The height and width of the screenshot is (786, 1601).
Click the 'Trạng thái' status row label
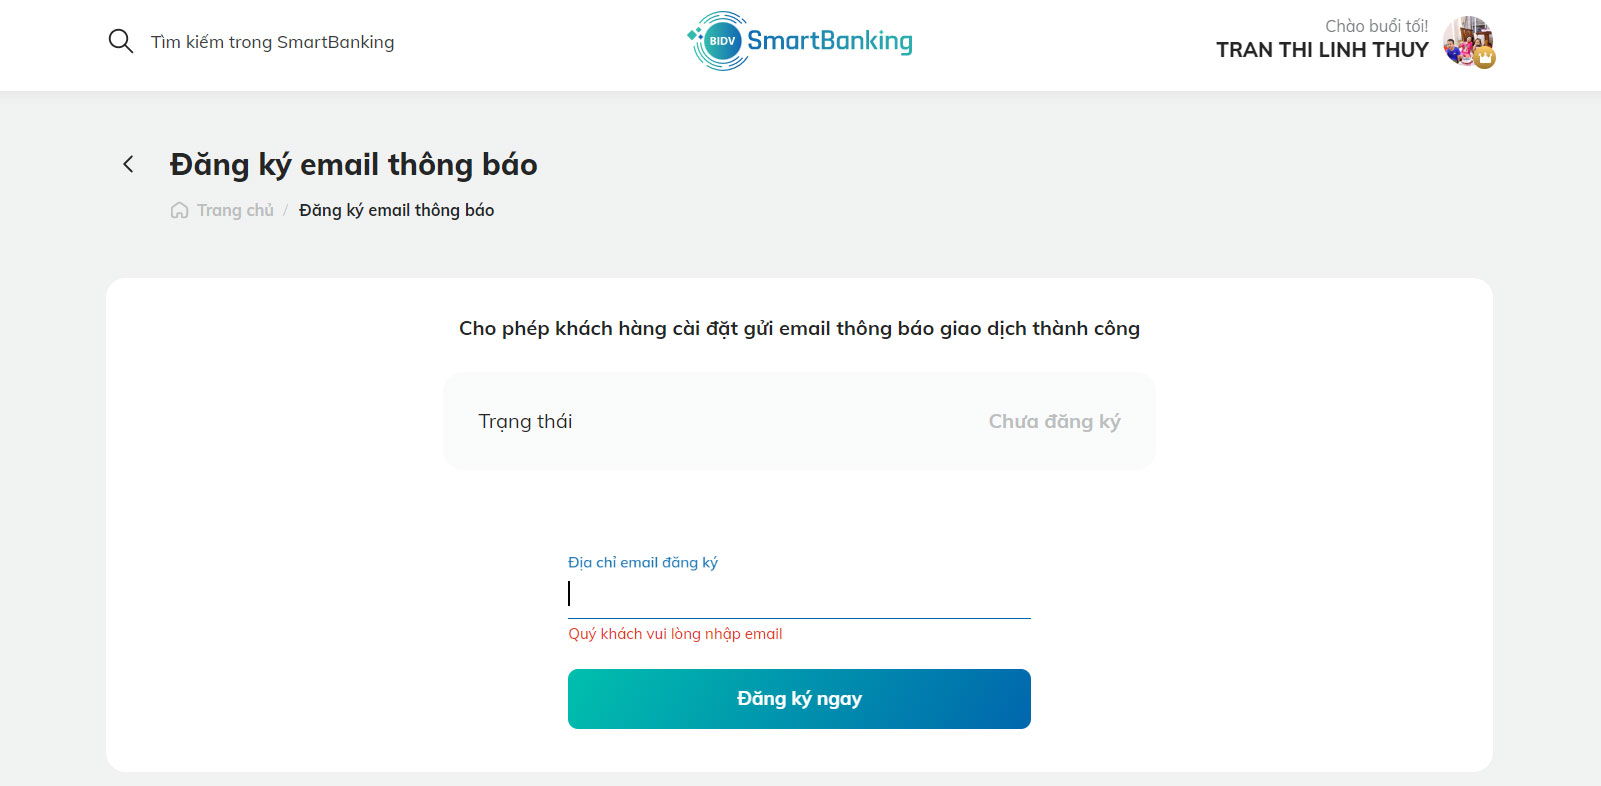(525, 421)
